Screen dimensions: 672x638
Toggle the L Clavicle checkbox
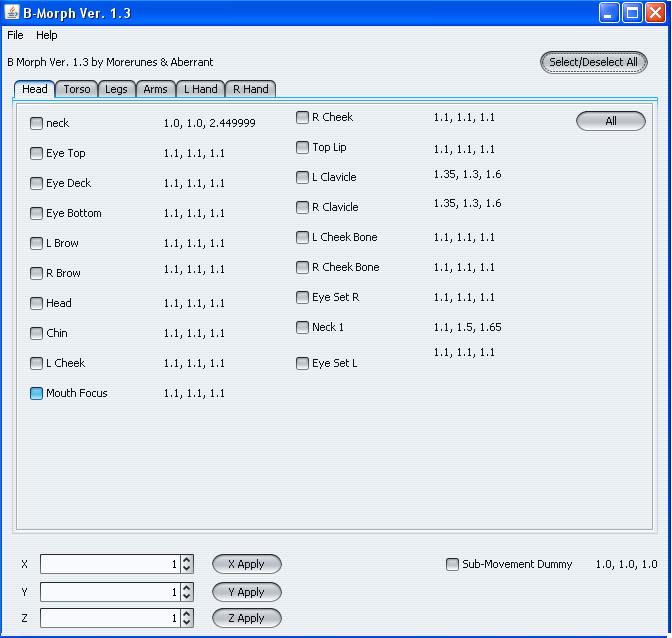click(x=303, y=178)
